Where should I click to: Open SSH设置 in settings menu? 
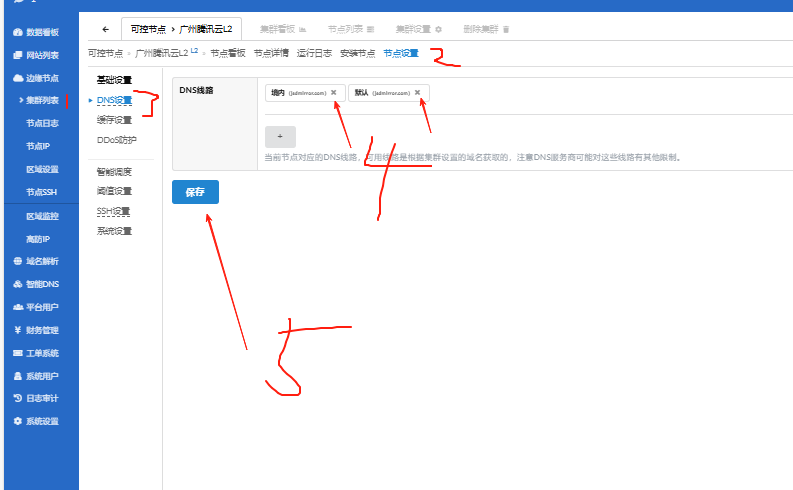(113, 211)
